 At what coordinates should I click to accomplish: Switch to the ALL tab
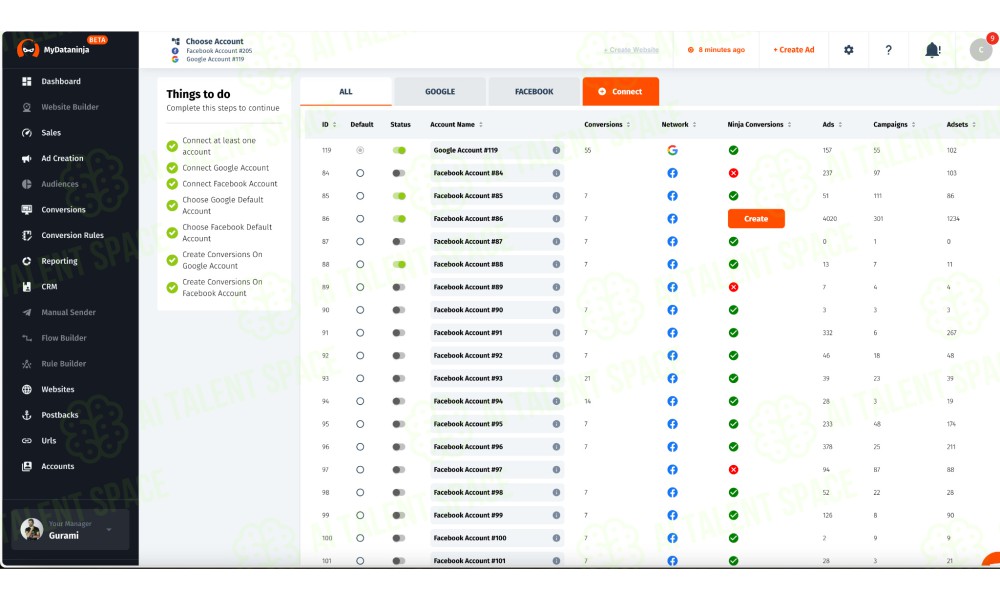click(x=346, y=92)
